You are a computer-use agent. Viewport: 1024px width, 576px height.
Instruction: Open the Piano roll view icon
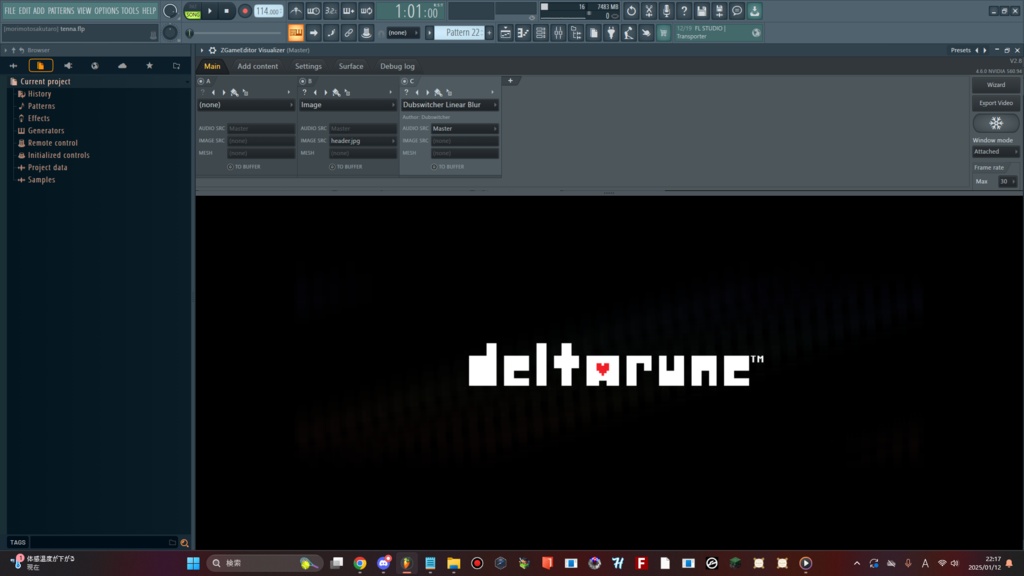pos(523,33)
